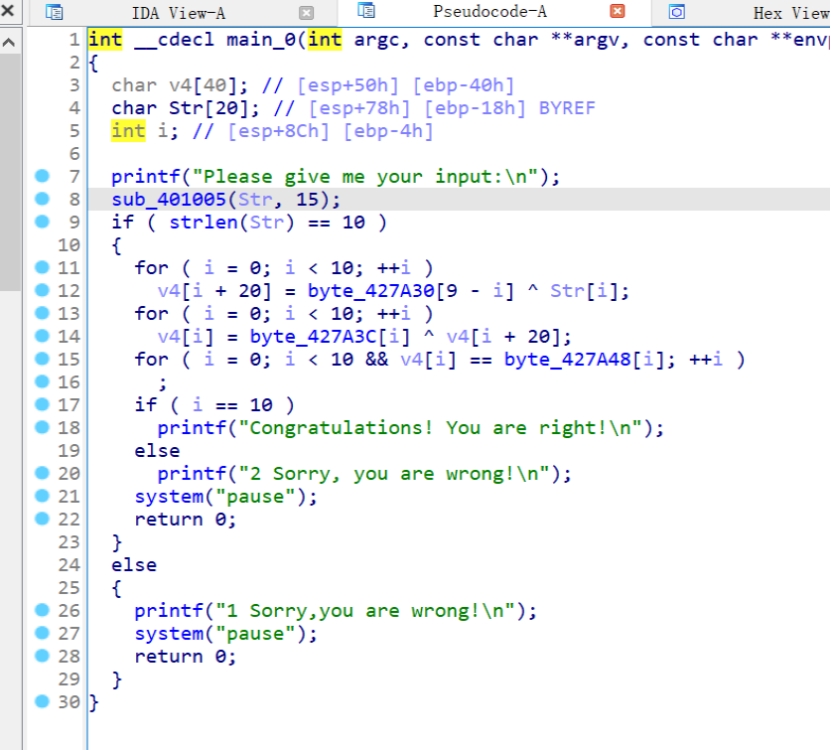Toggle the breakpoint dot on line 13
Screen dimensions: 831x750
42,313
